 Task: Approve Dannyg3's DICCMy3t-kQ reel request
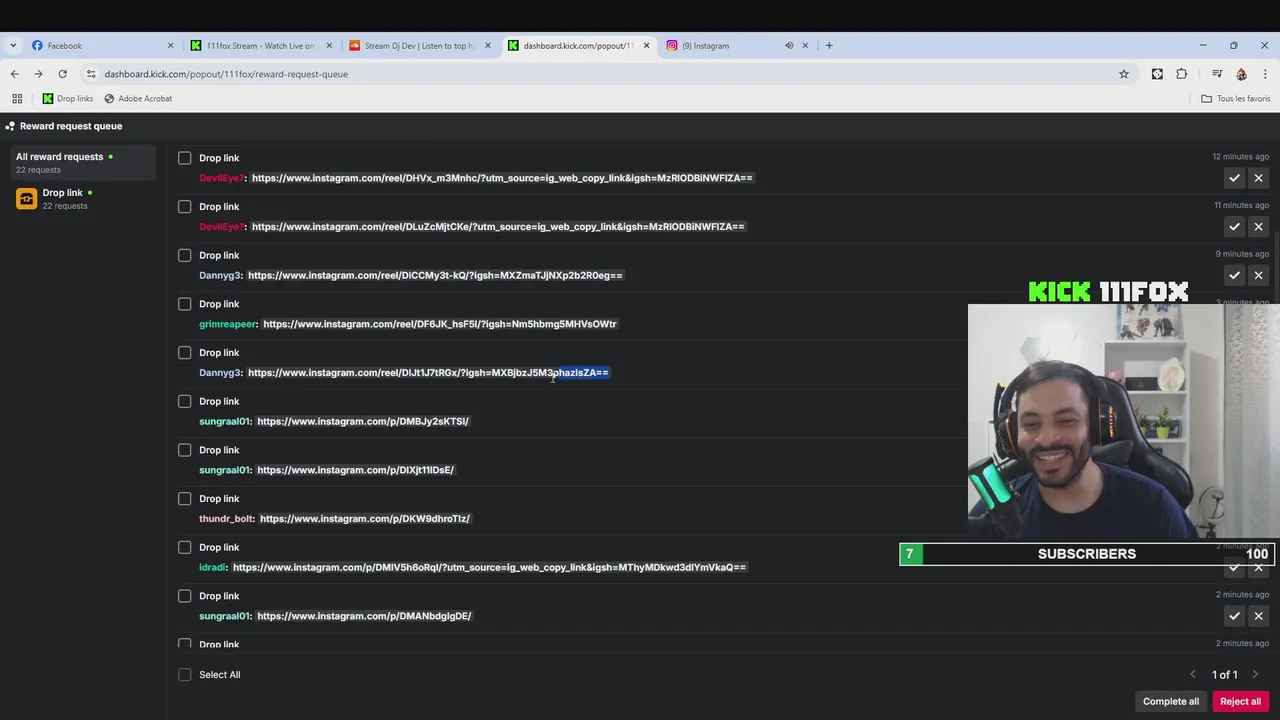click(x=1234, y=275)
